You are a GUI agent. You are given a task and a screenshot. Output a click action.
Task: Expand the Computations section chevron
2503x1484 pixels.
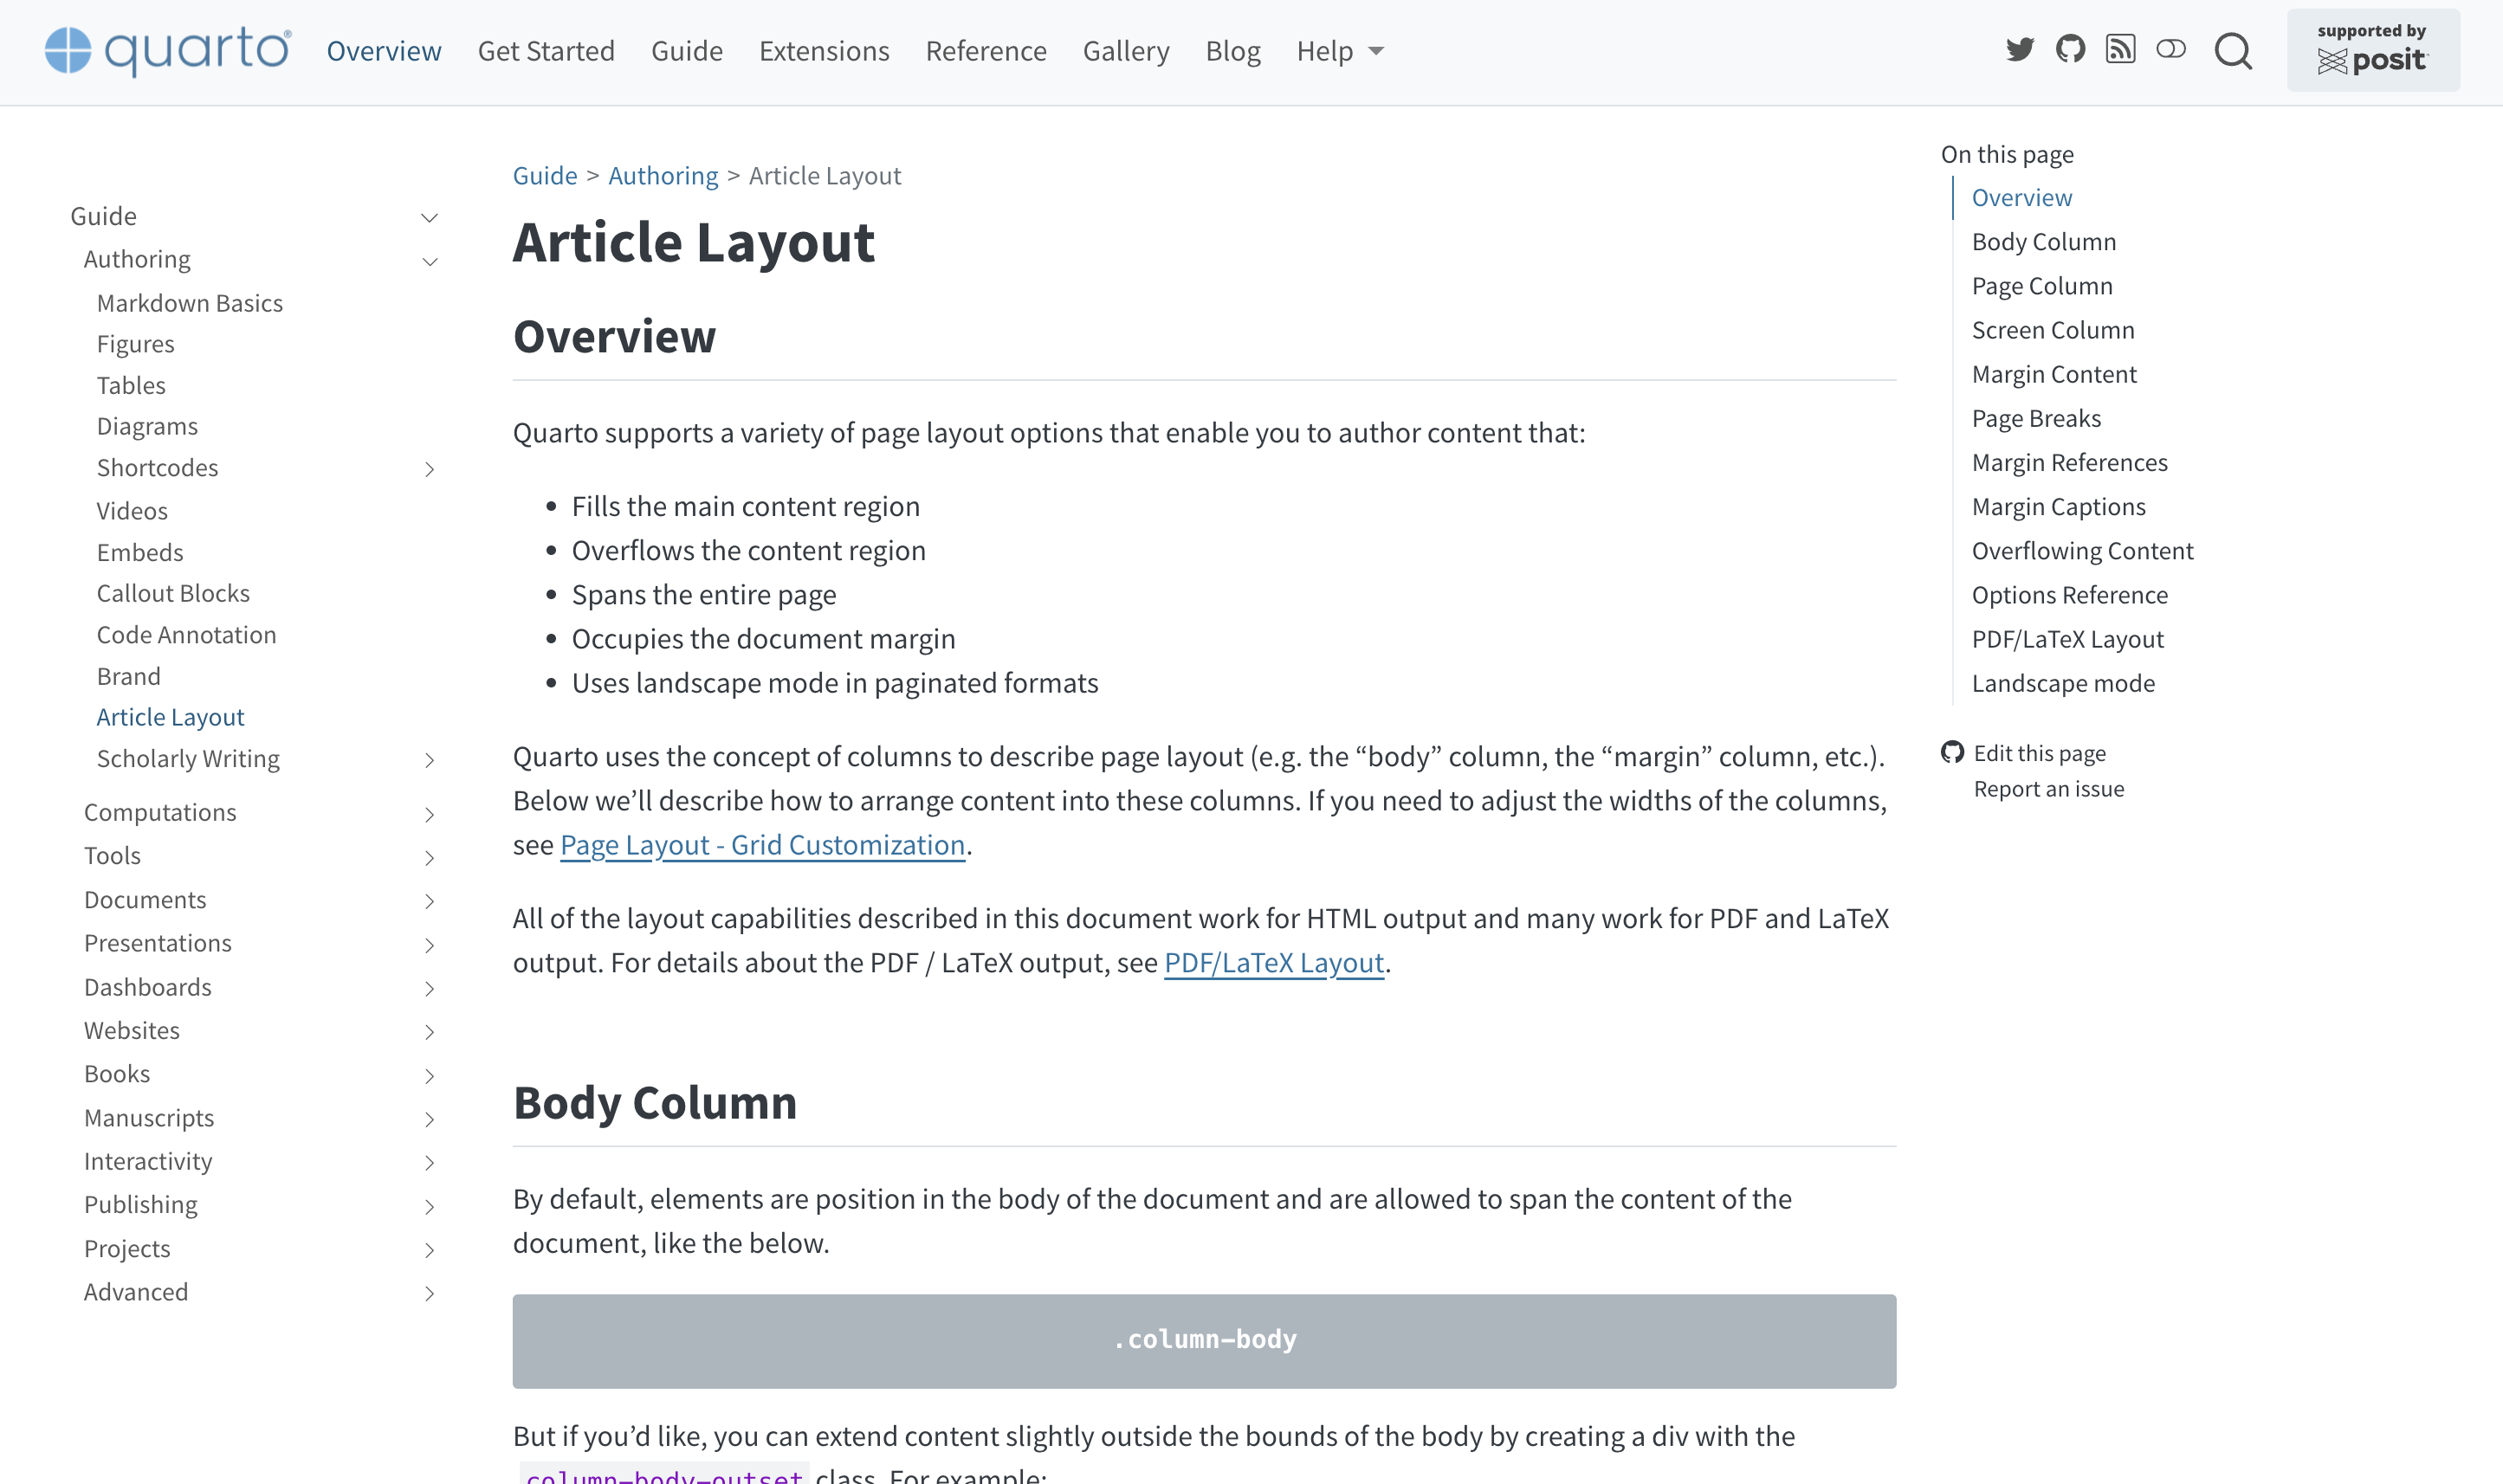(x=430, y=814)
